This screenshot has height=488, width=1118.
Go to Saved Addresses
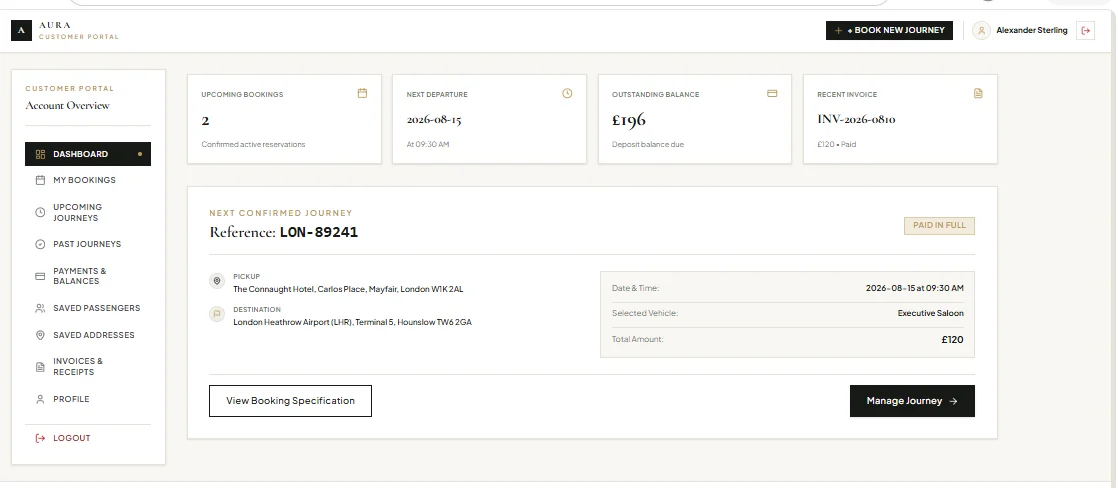[88, 335]
